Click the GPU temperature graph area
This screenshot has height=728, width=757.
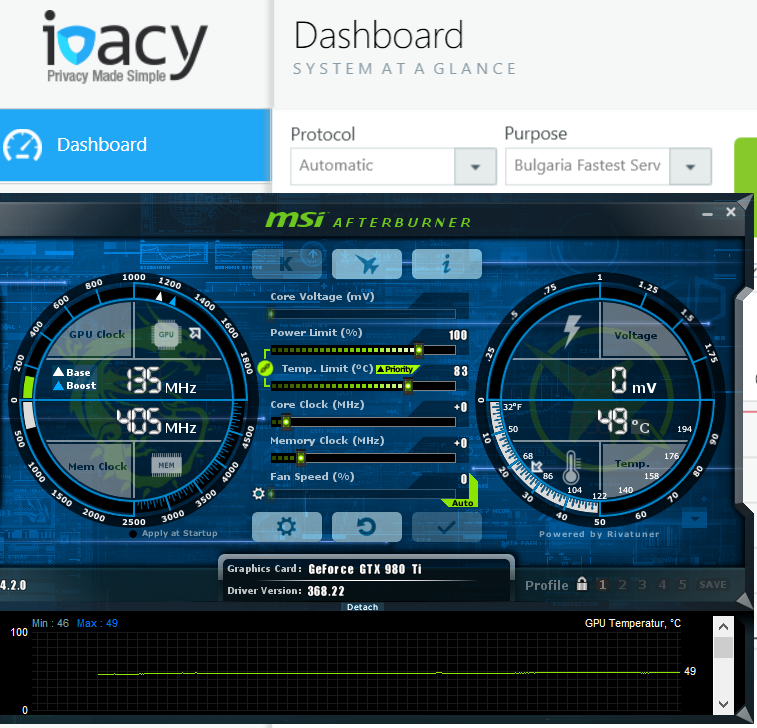356,671
